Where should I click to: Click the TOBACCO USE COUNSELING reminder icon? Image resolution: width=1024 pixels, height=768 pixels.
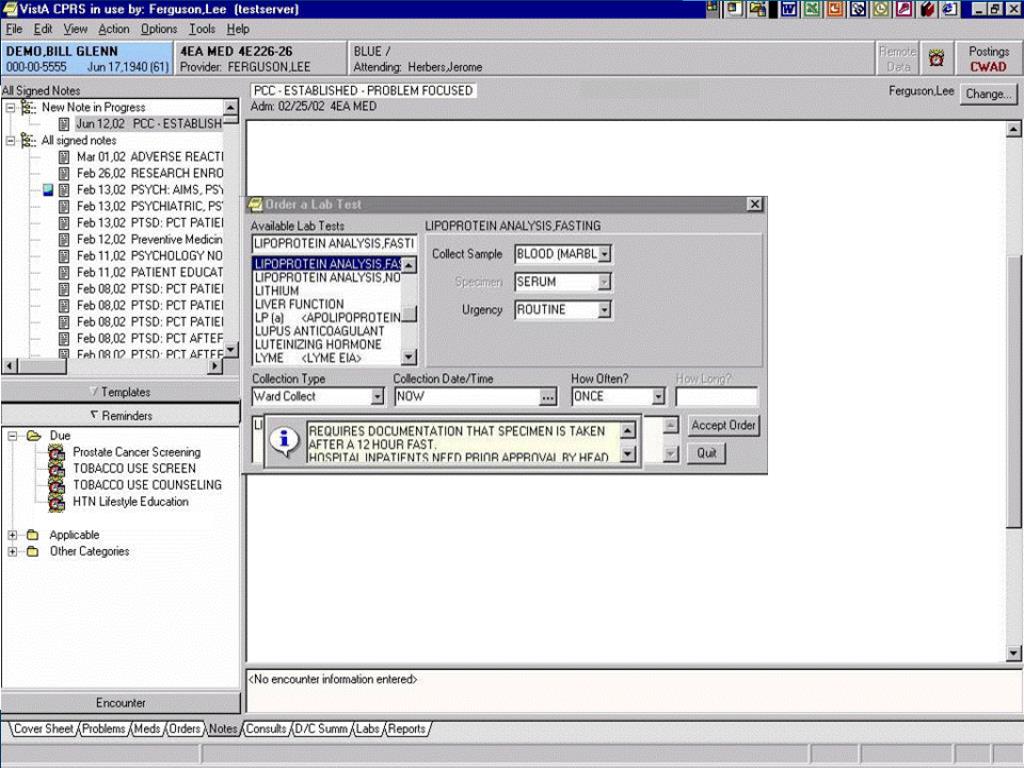tap(56, 486)
